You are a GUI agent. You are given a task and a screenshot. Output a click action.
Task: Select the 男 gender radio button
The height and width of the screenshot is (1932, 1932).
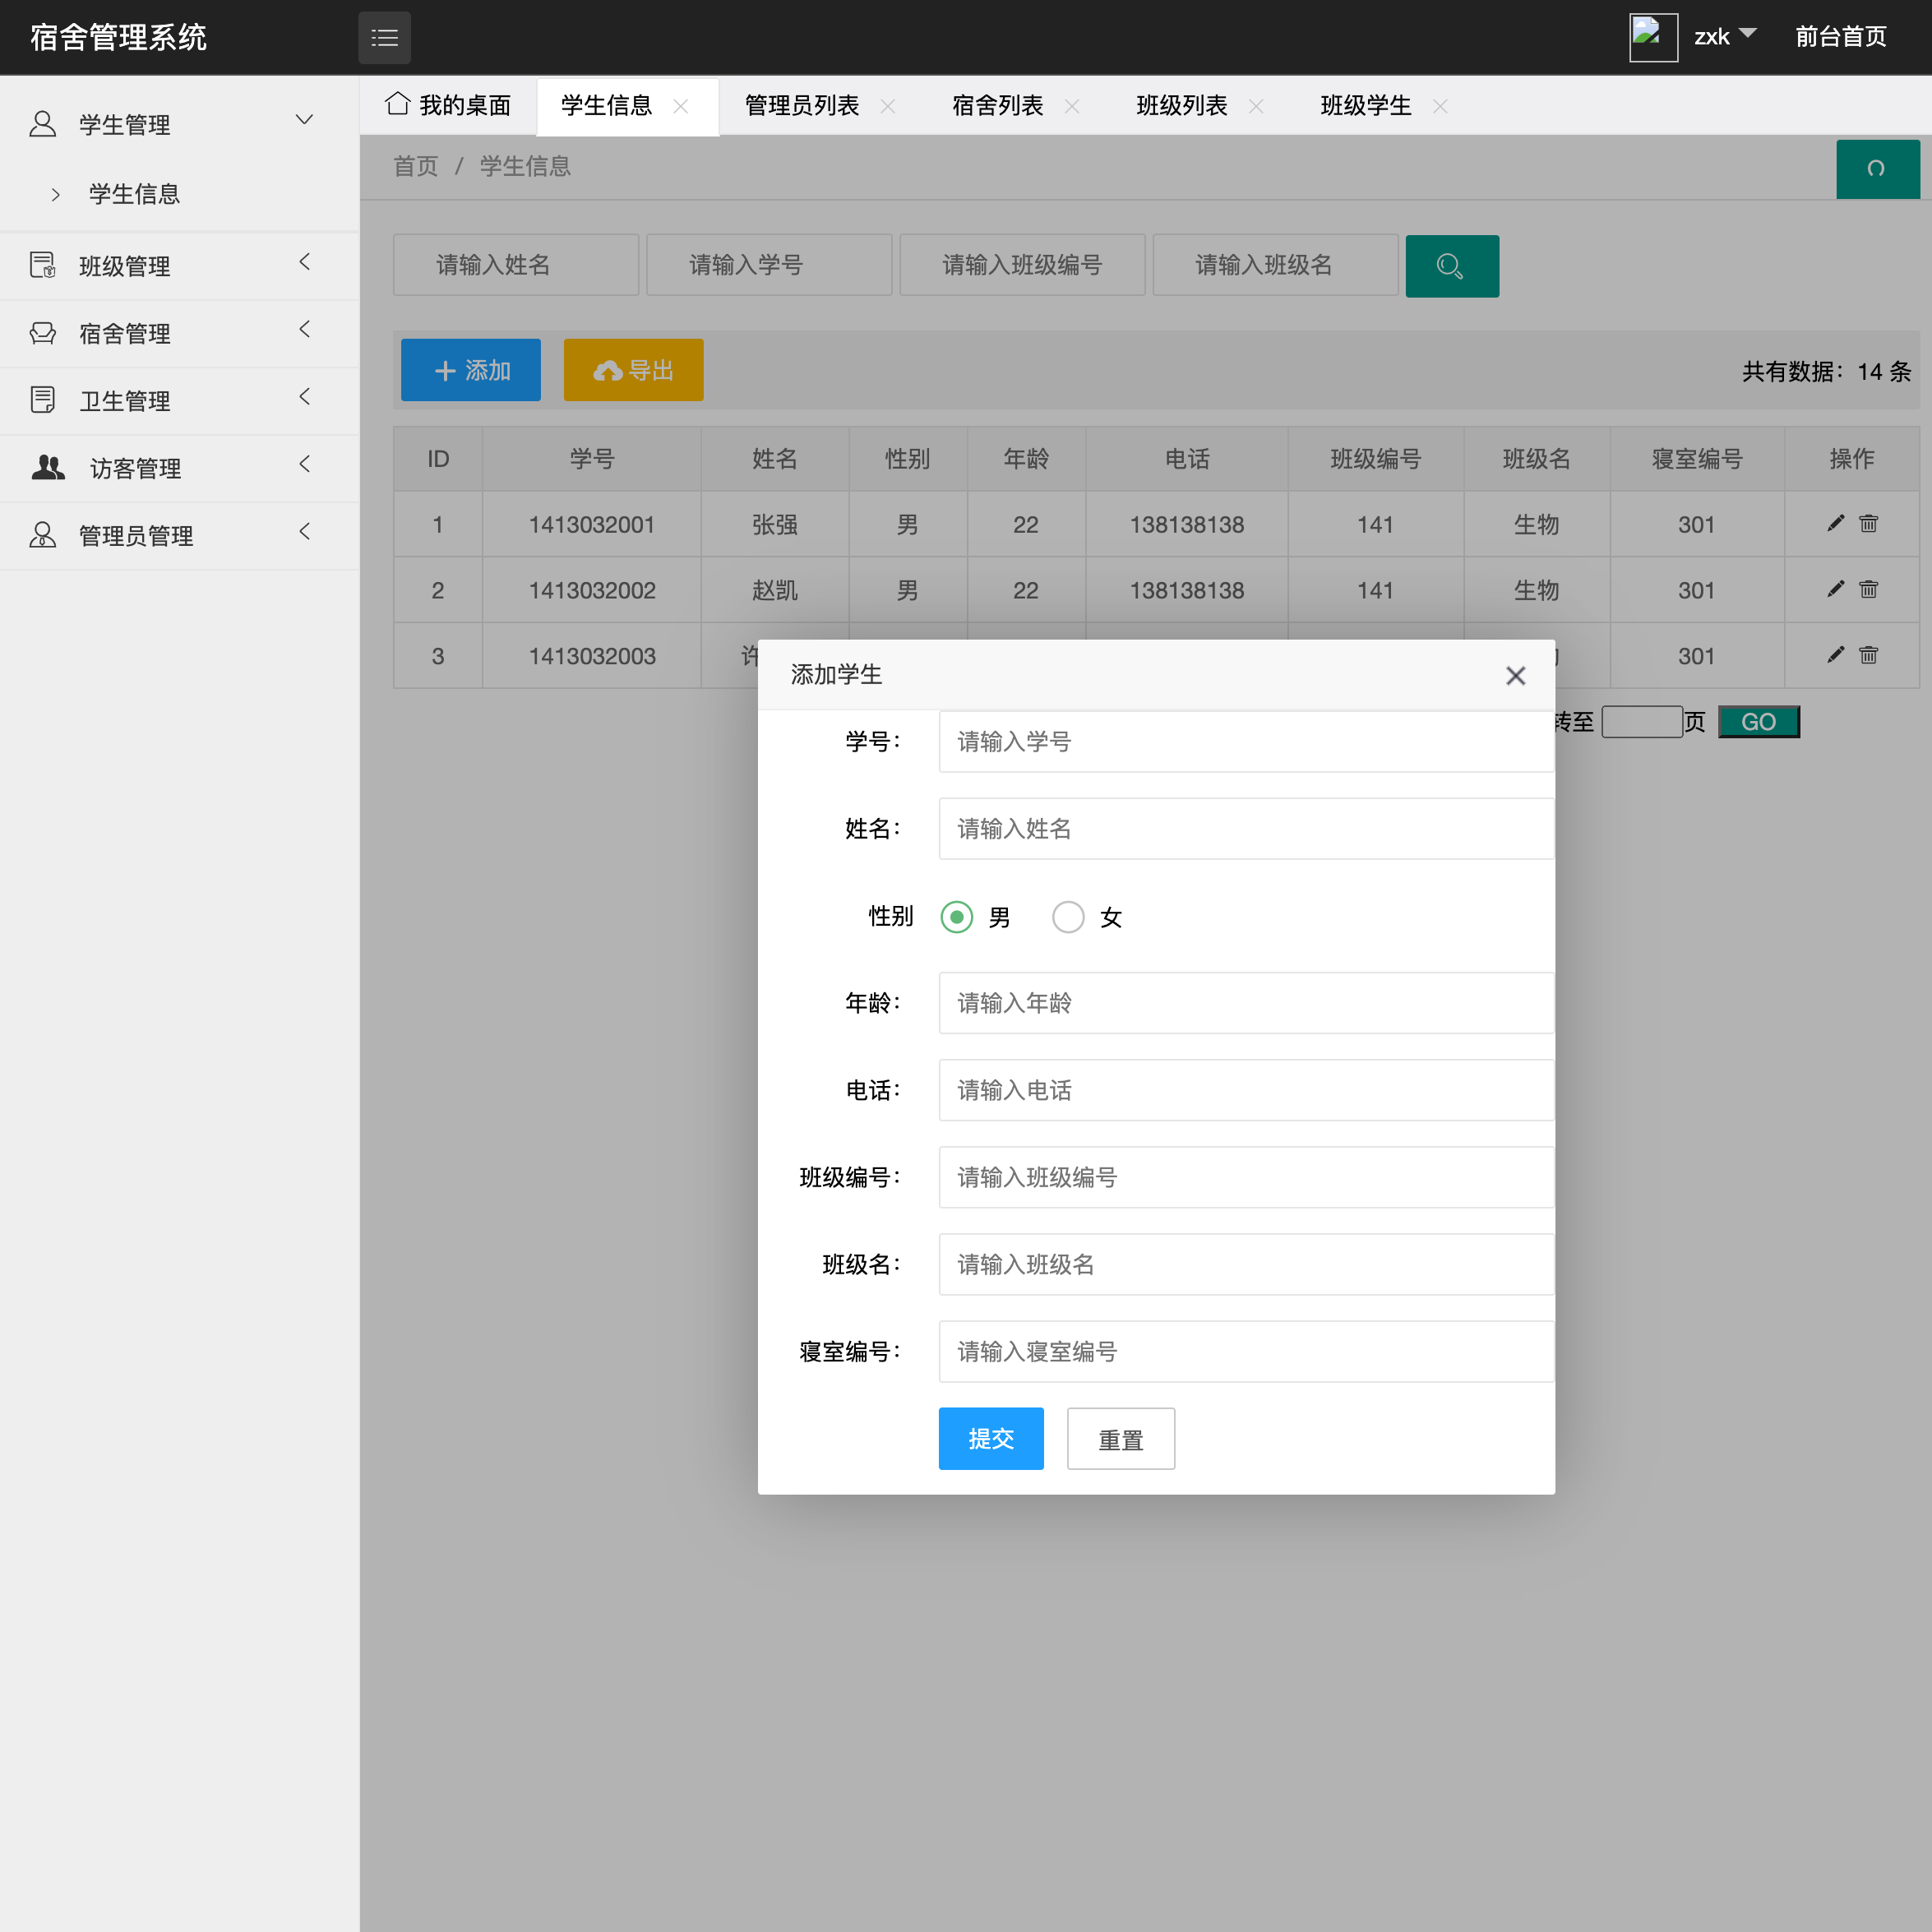coord(956,917)
